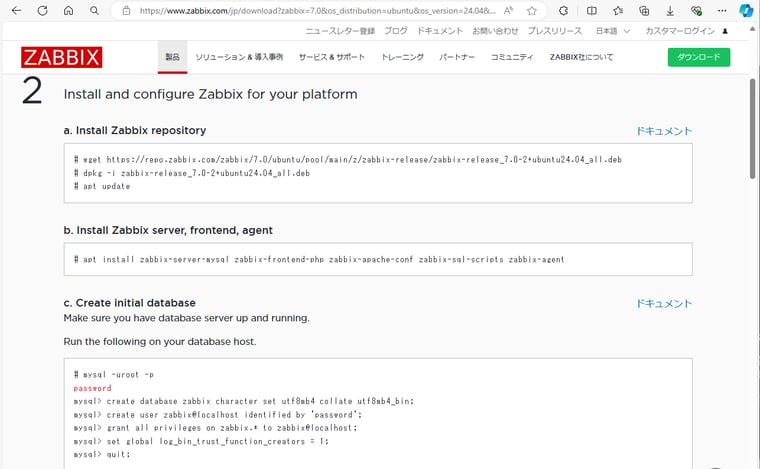Open the Favorites list icon
This screenshot has width=760, height=469.
[618, 11]
